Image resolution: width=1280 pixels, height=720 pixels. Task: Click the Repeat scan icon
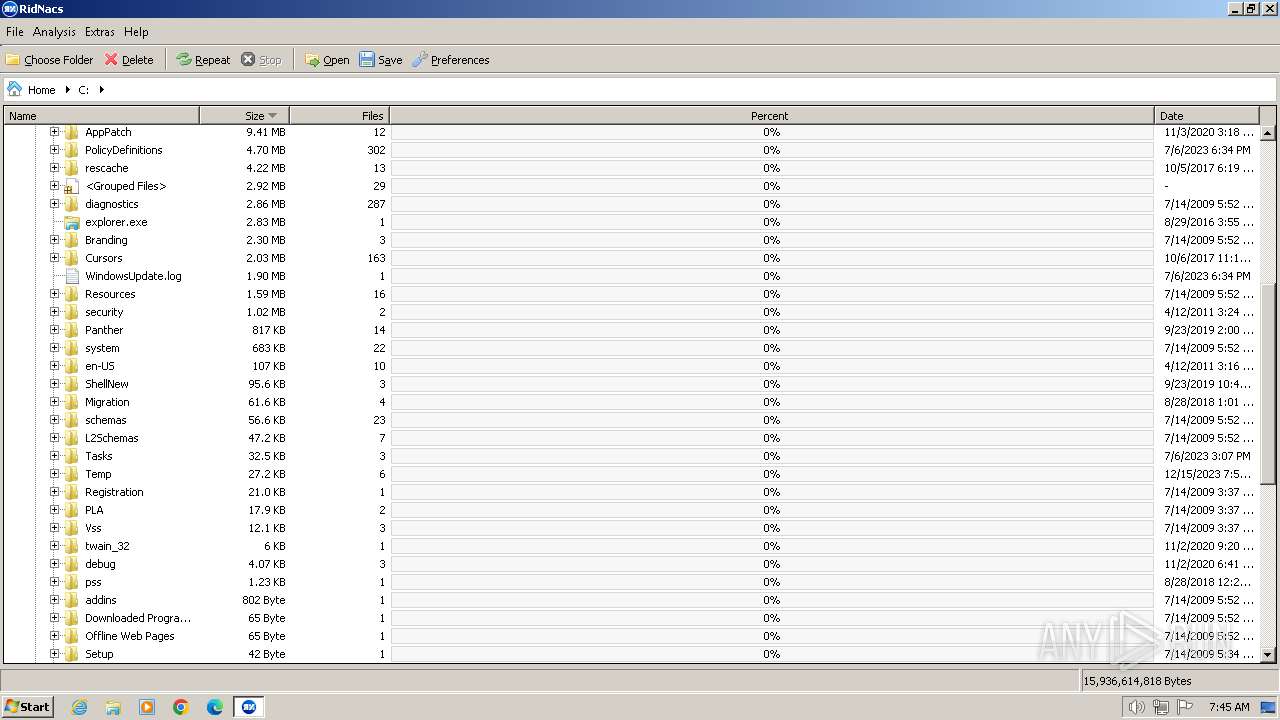(x=184, y=60)
